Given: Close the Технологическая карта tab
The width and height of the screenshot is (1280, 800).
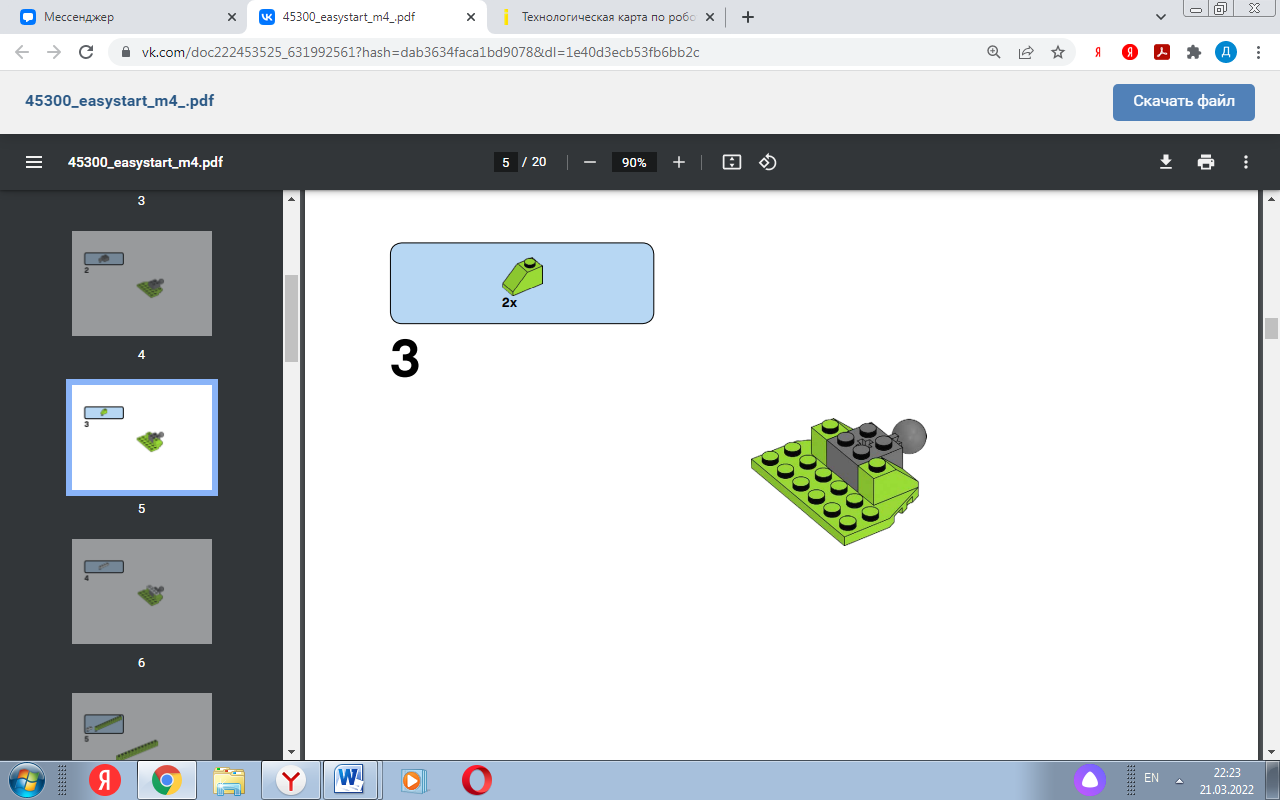Looking at the screenshot, I should coord(711,17).
